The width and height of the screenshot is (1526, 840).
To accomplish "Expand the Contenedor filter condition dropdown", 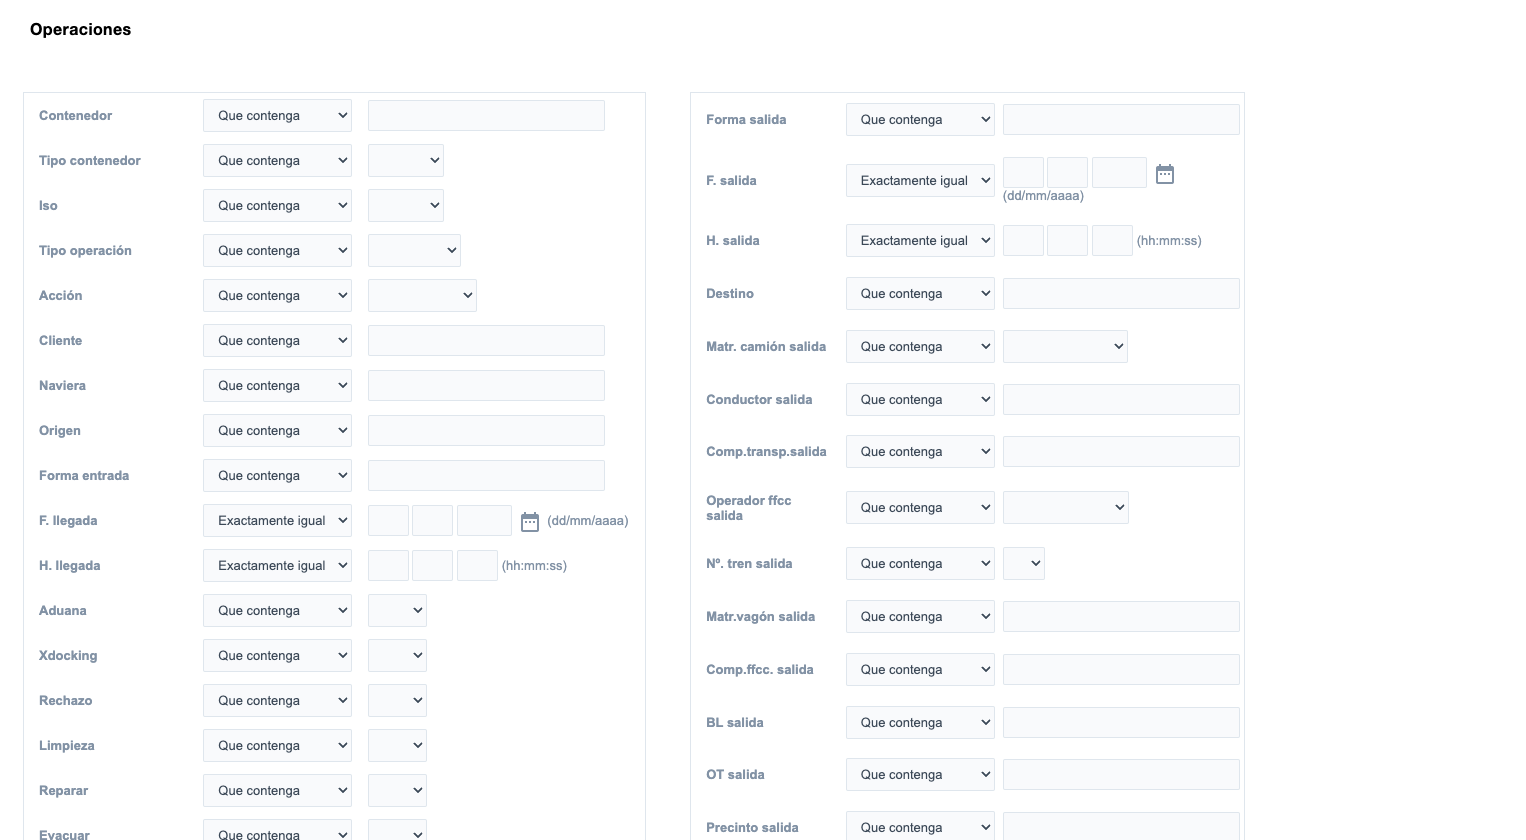I will click(277, 116).
